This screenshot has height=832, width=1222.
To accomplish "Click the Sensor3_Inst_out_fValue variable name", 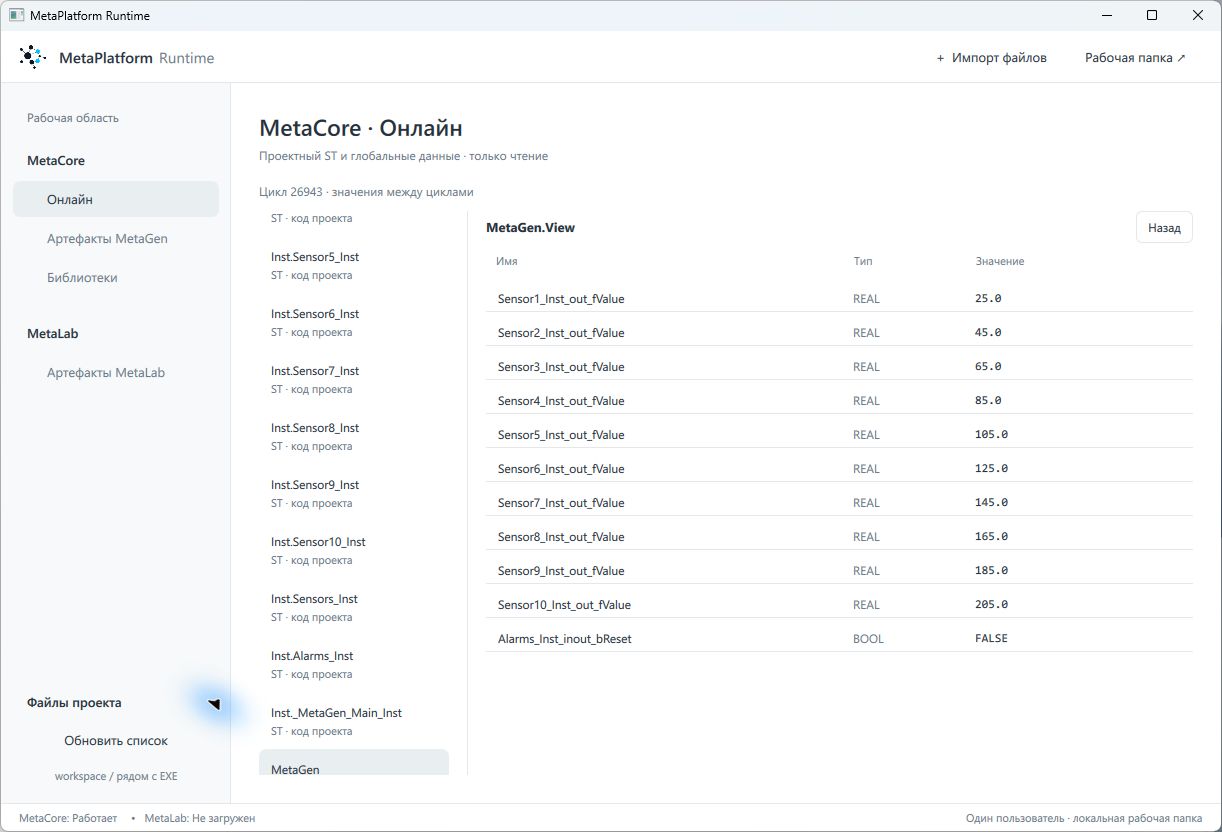I will tap(561, 367).
